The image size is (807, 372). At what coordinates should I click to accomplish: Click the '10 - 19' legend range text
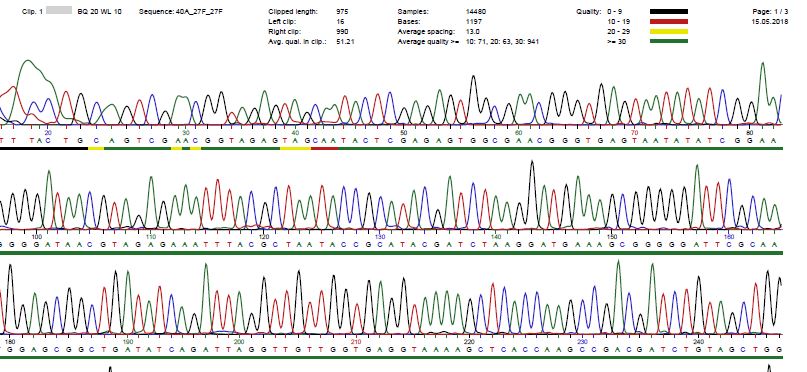(618, 22)
